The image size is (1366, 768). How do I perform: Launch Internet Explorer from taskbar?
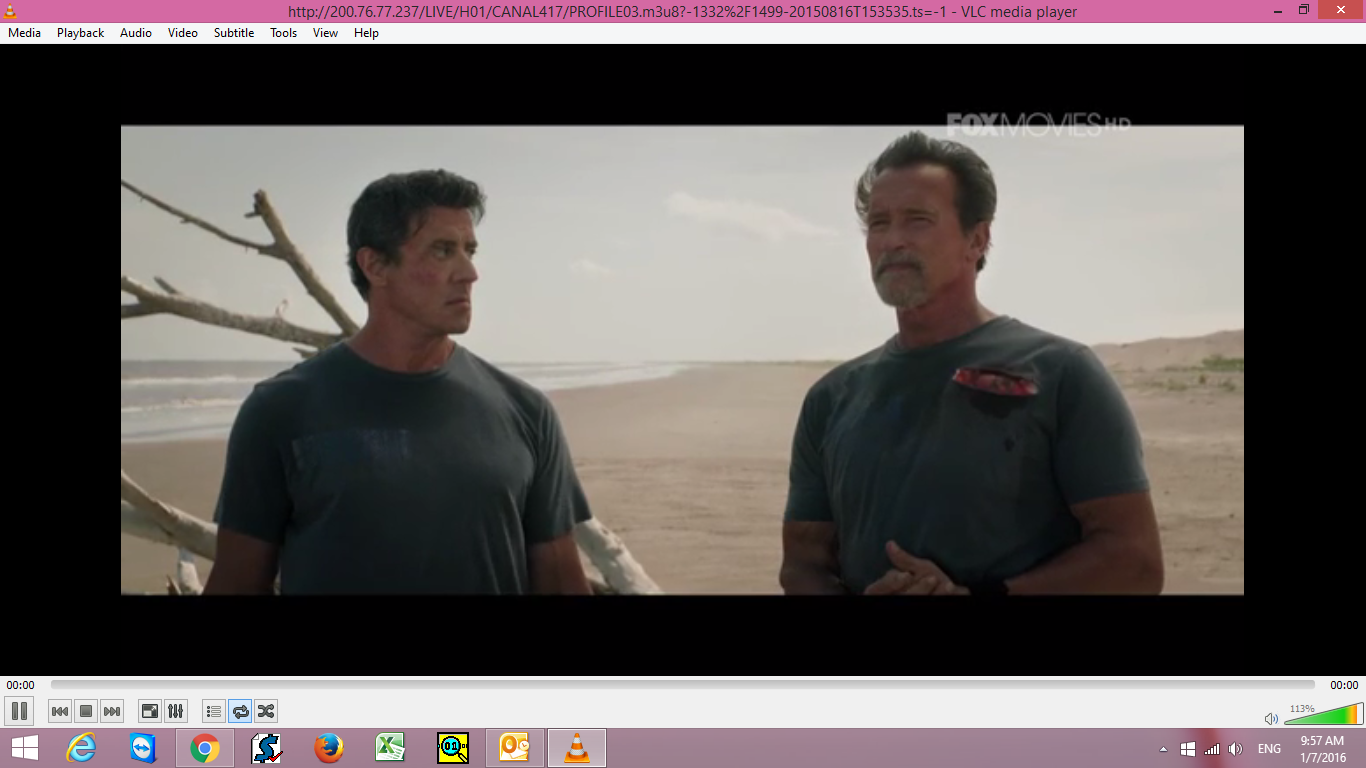[x=81, y=748]
